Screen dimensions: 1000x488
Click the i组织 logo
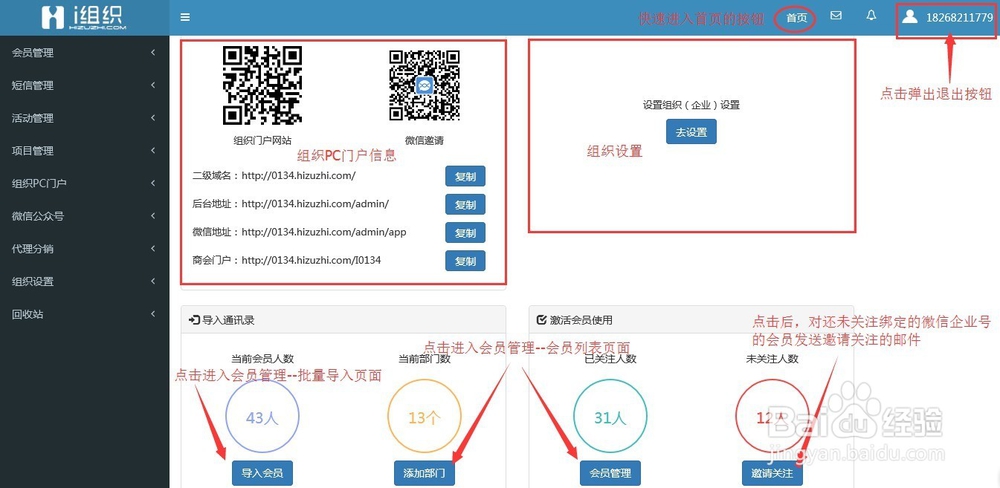[x=84, y=18]
